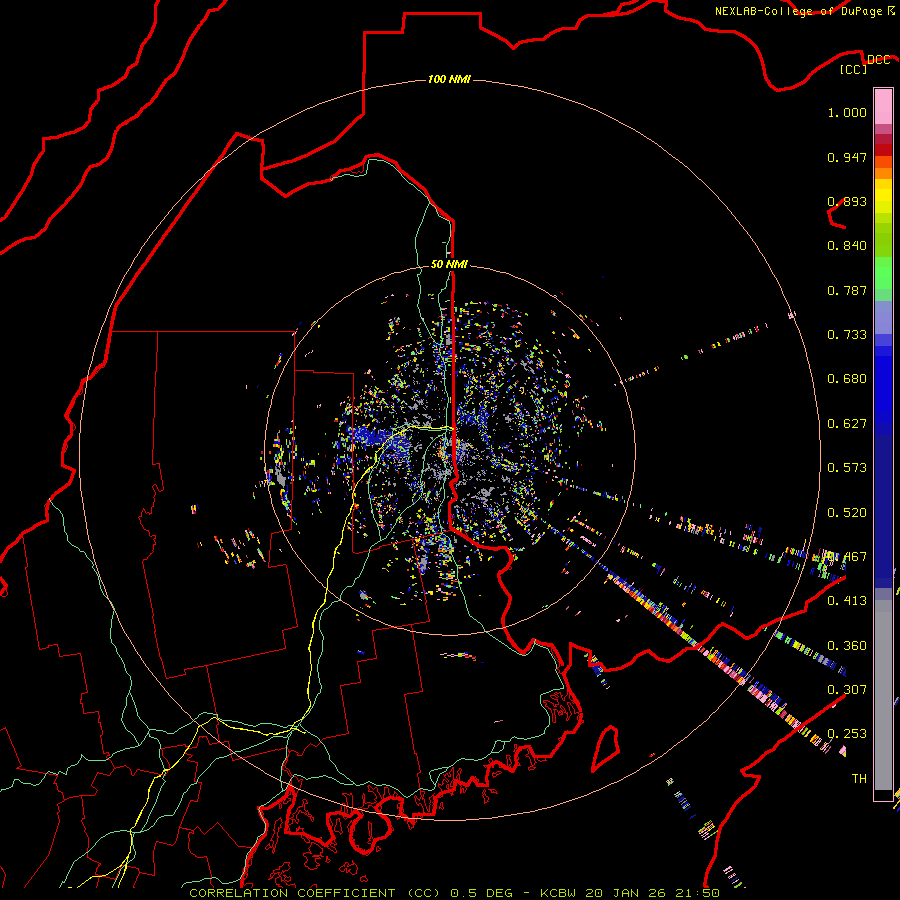Viewport: 900px width, 900px height.
Task: Click the 0.680 scale value
Action: pos(847,379)
